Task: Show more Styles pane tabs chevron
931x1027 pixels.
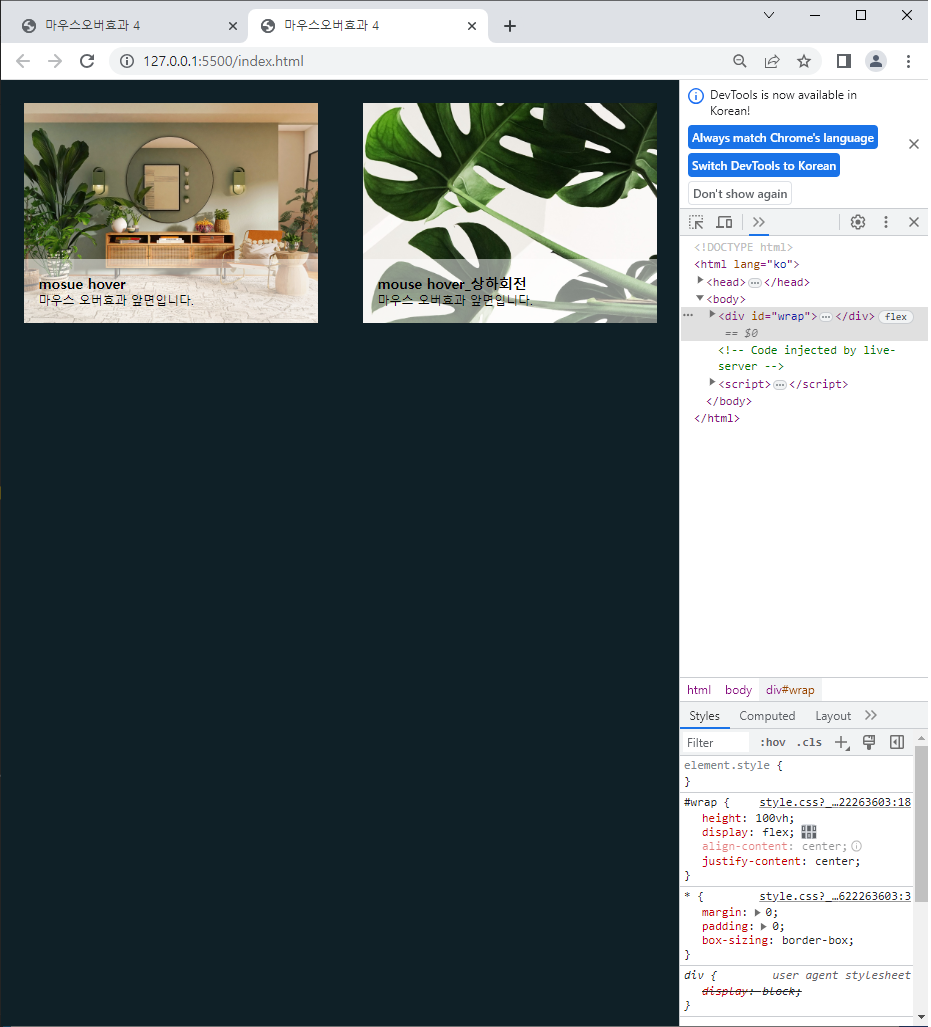Action: 871,716
